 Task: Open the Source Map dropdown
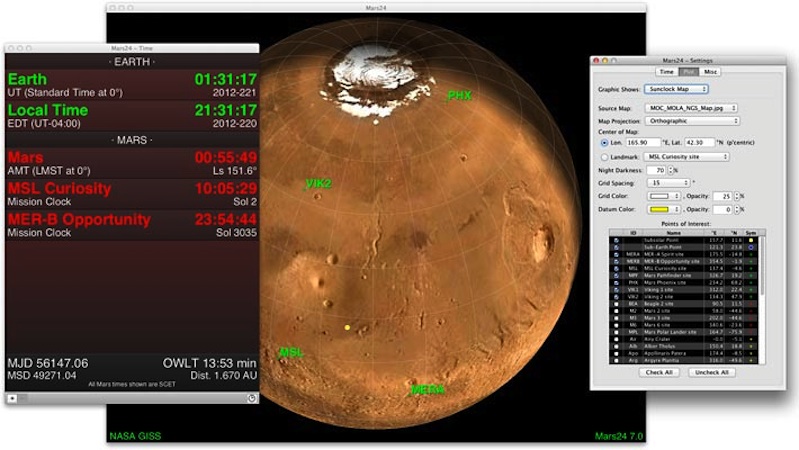(691, 108)
